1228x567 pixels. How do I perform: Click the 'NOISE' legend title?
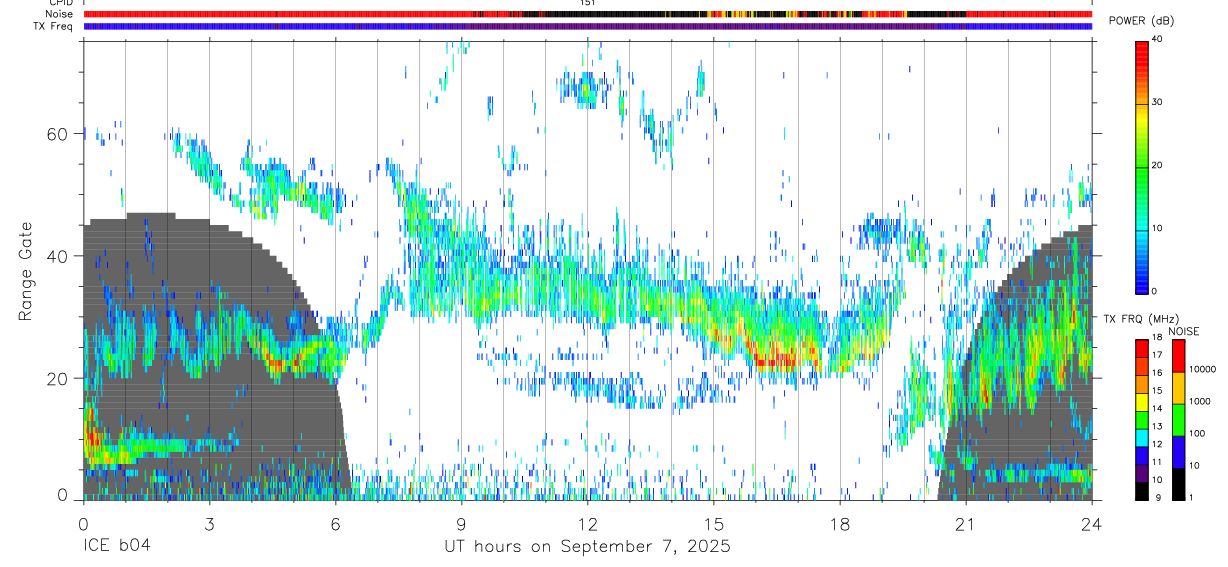click(1183, 331)
